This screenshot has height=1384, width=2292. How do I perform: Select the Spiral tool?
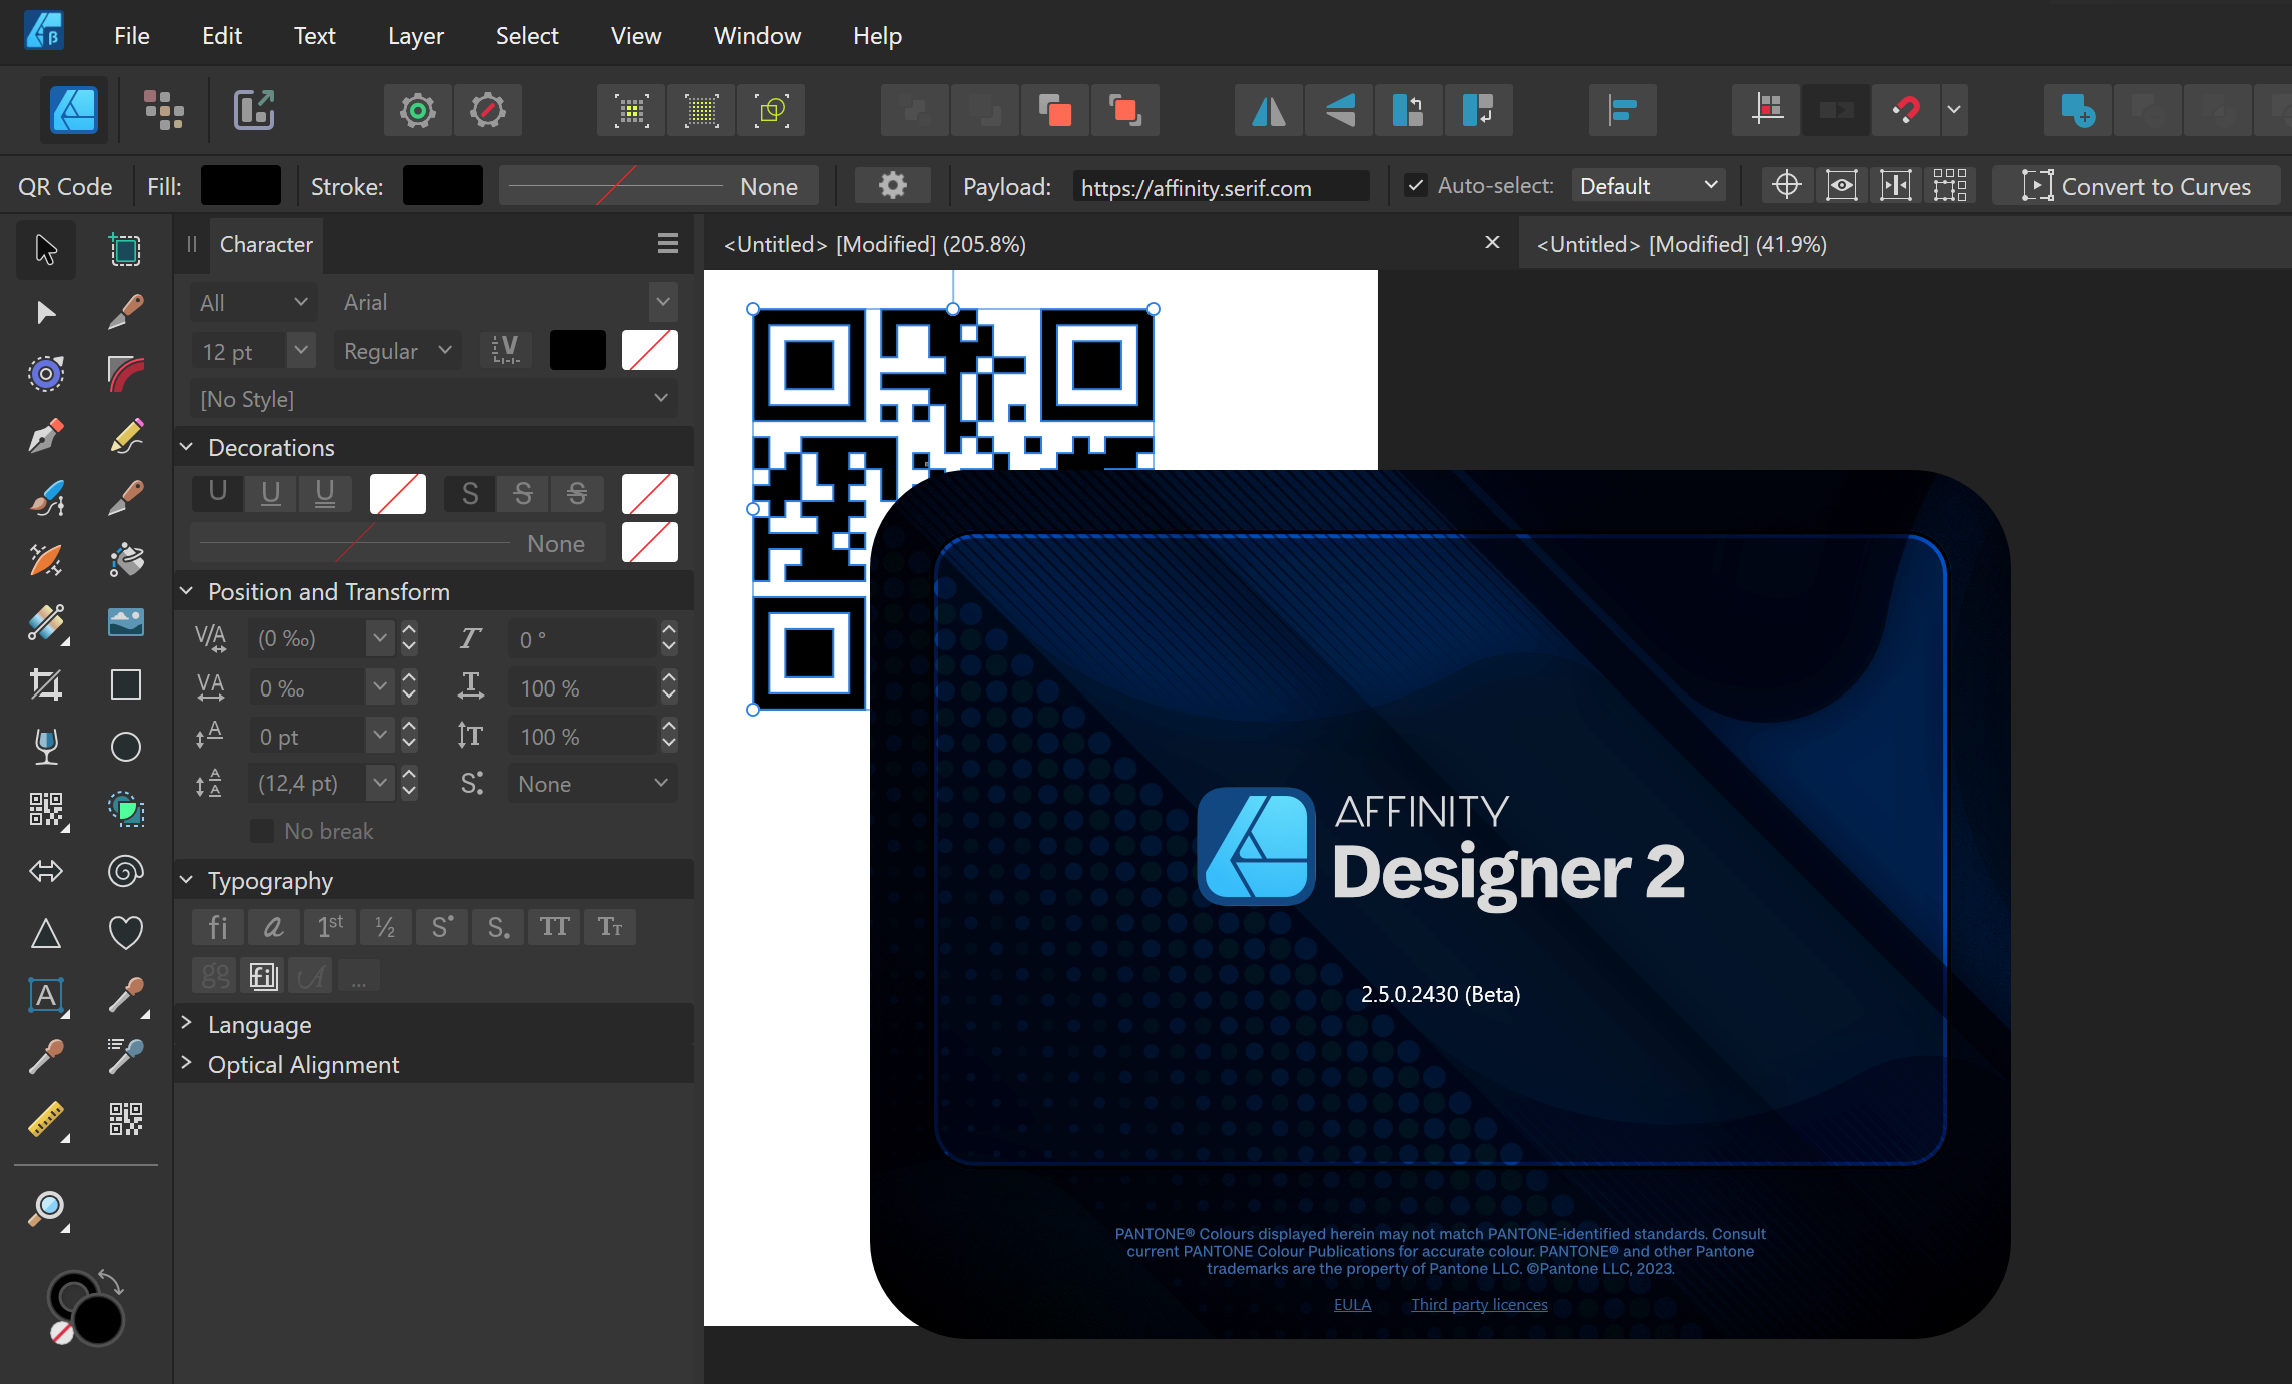(x=125, y=871)
